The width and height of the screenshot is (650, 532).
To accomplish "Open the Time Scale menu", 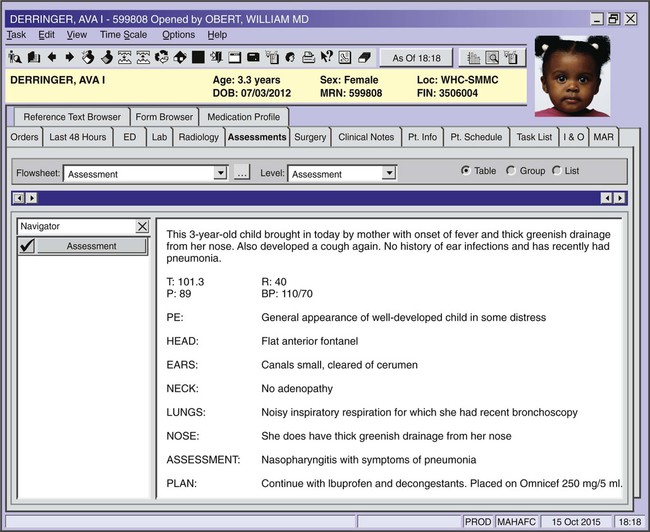I will point(123,34).
